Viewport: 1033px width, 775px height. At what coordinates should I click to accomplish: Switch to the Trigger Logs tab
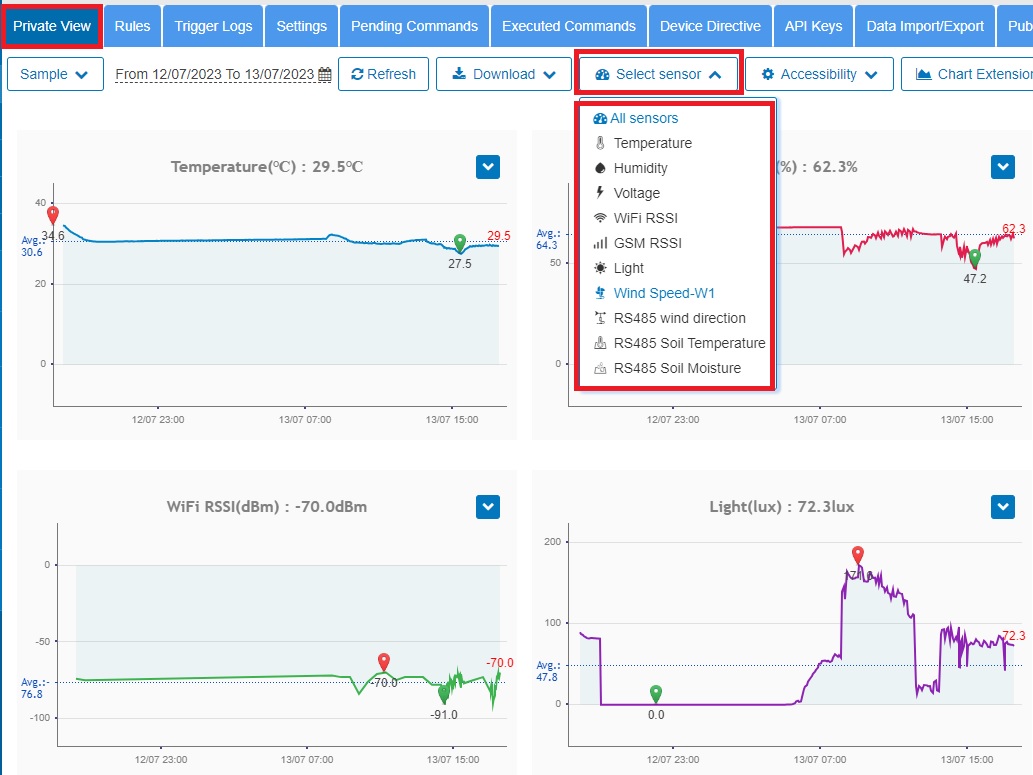(215, 26)
